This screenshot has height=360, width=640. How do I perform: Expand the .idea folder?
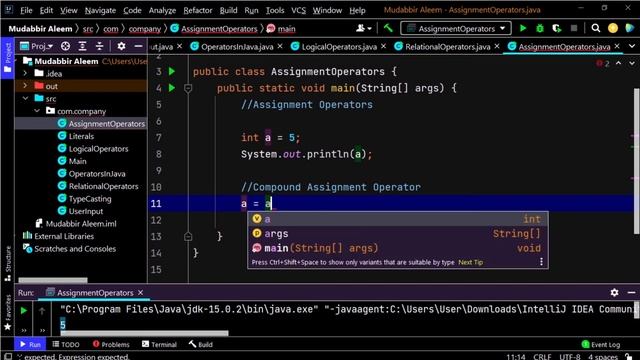[x=25, y=73]
